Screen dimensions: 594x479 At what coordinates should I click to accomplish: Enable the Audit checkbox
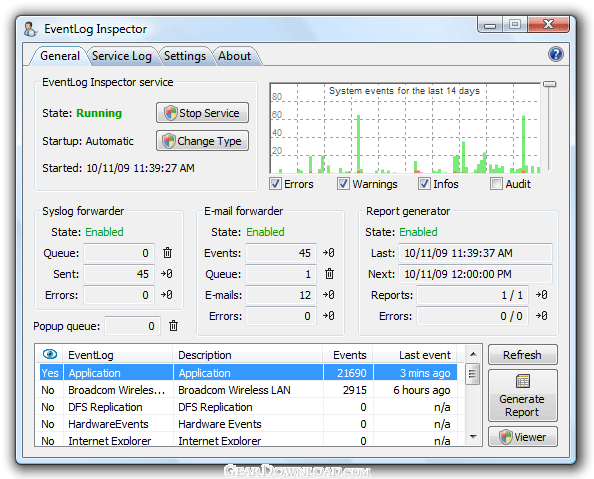click(496, 184)
